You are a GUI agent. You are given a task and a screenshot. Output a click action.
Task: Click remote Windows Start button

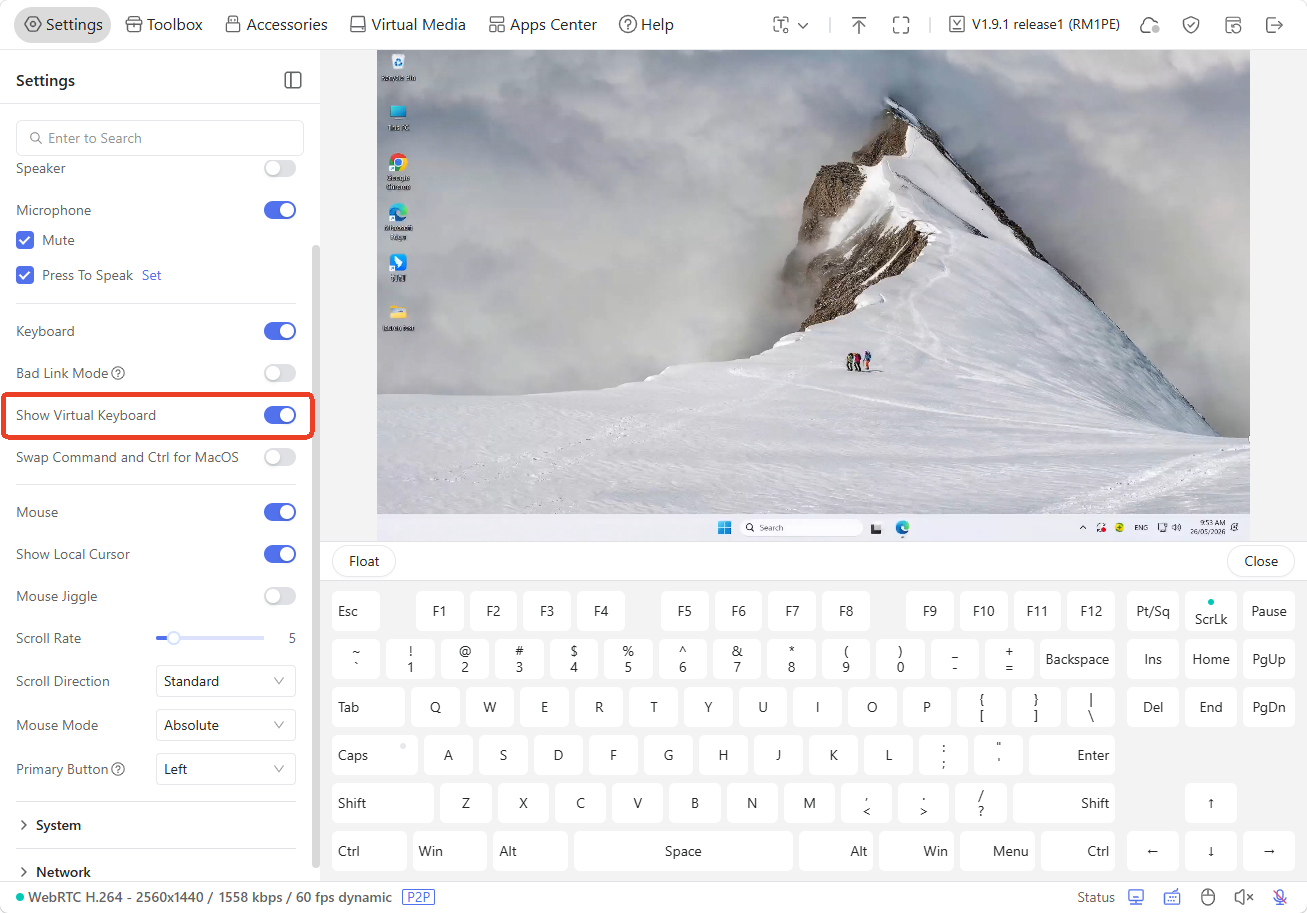point(724,527)
